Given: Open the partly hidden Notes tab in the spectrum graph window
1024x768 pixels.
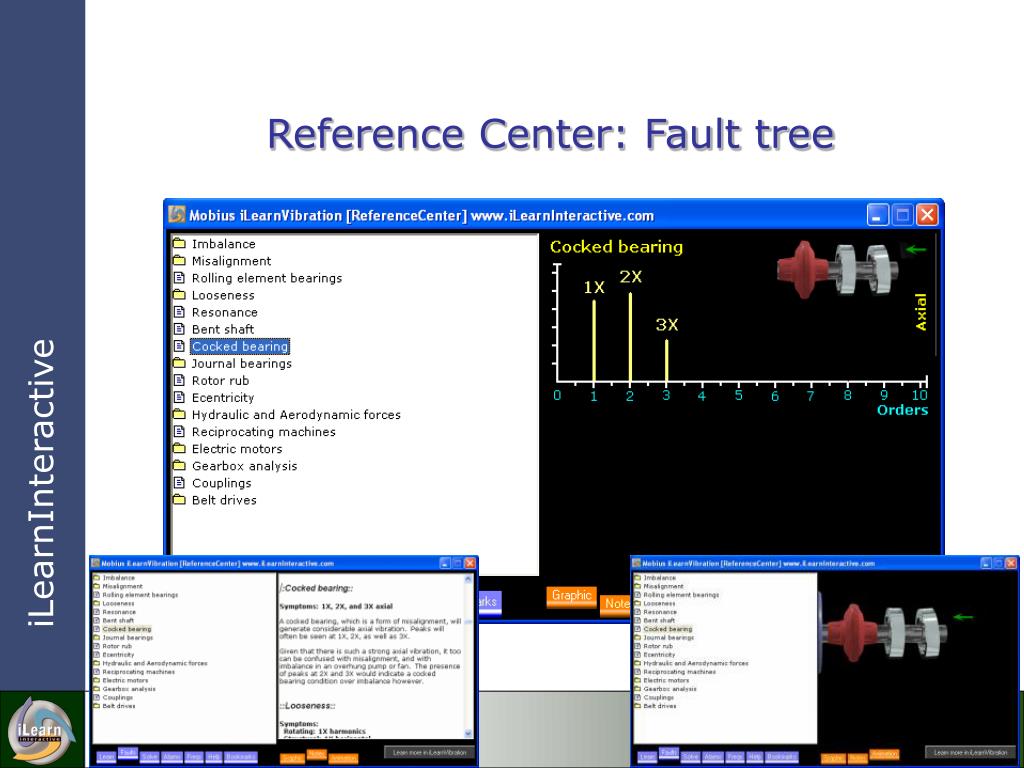Looking at the screenshot, I should pyautogui.click(x=615, y=604).
